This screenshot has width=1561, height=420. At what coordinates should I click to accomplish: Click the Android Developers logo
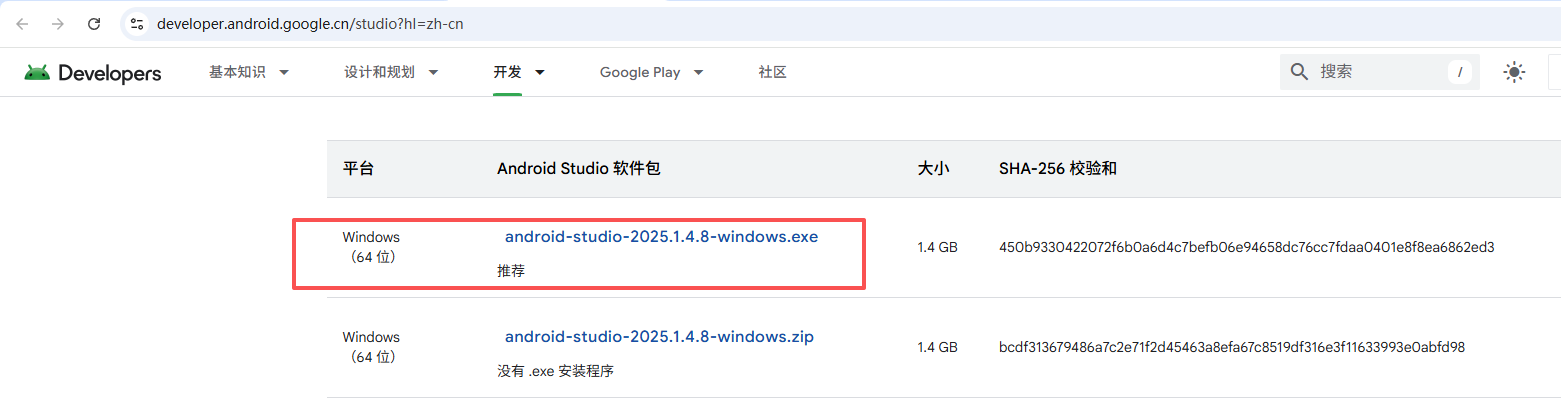coord(93,73)
